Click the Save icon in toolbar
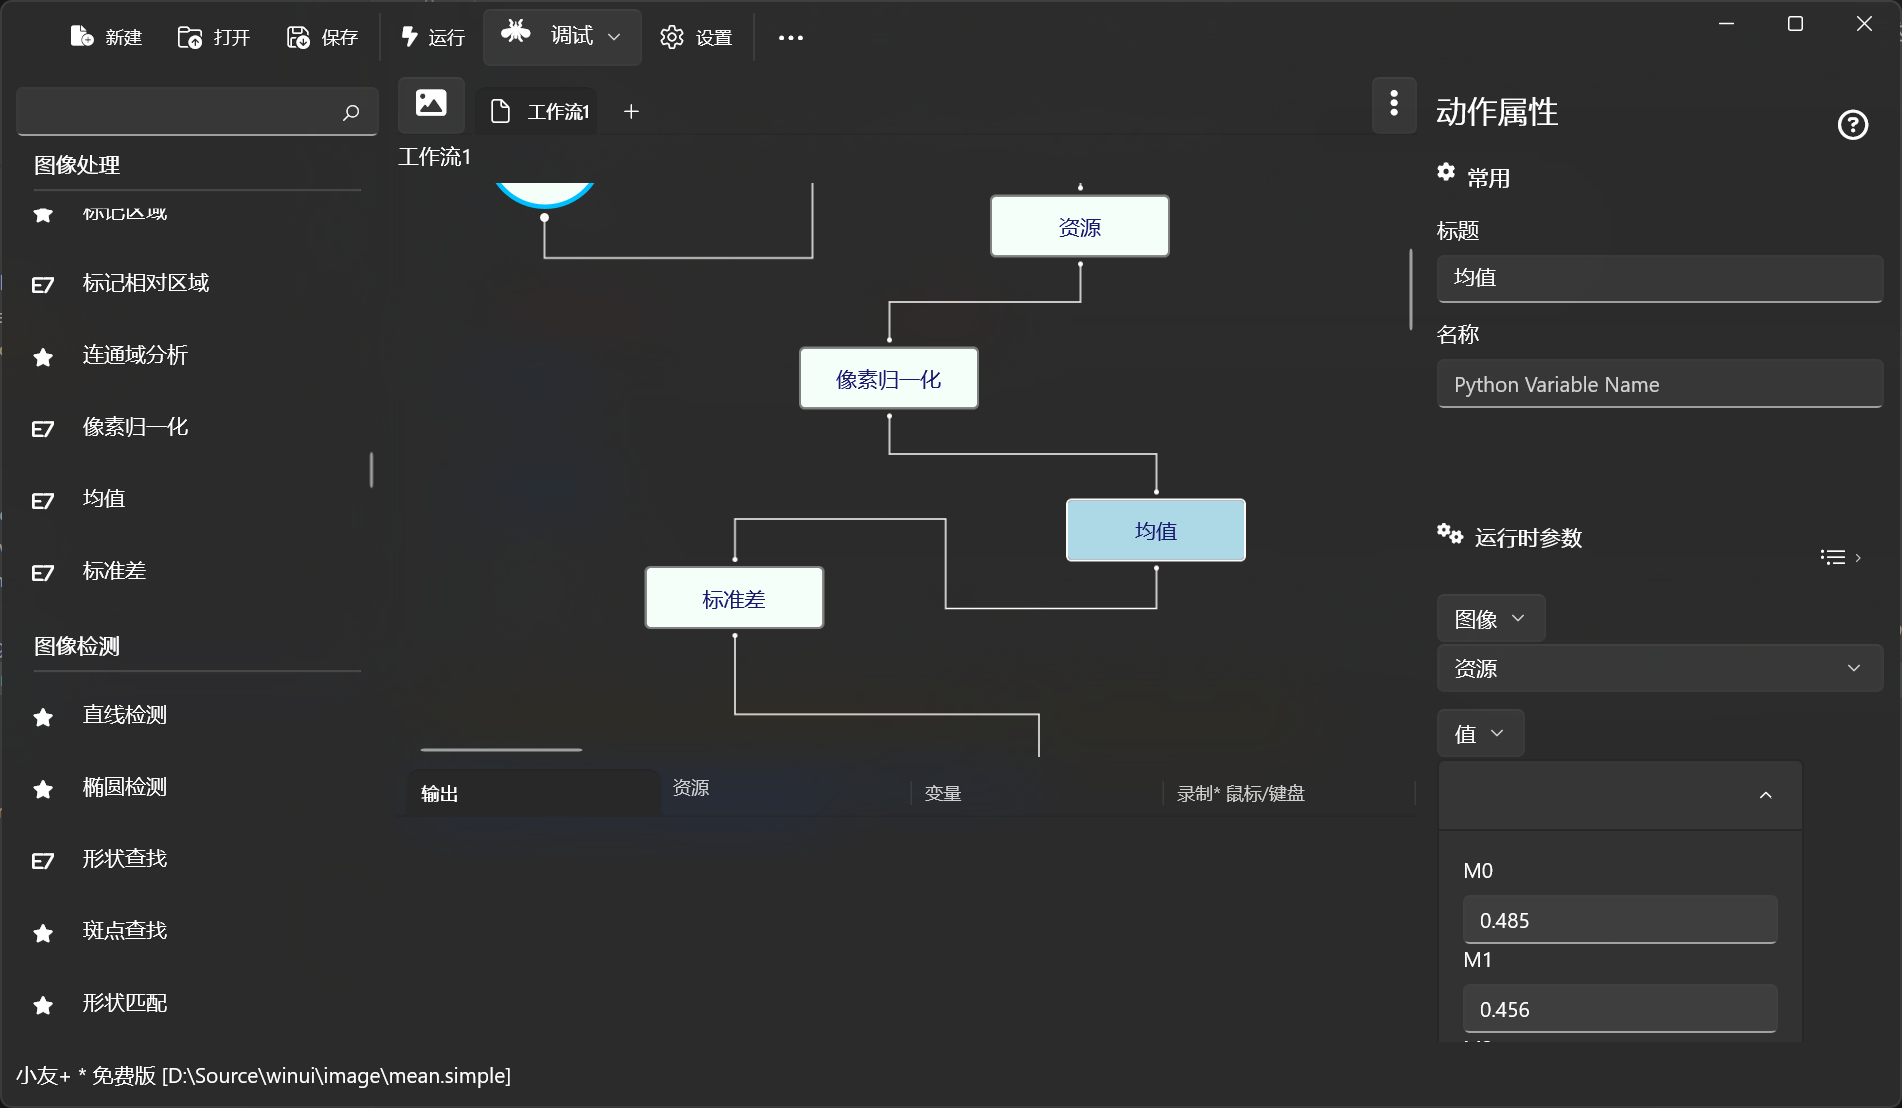 tap(298, 37)
